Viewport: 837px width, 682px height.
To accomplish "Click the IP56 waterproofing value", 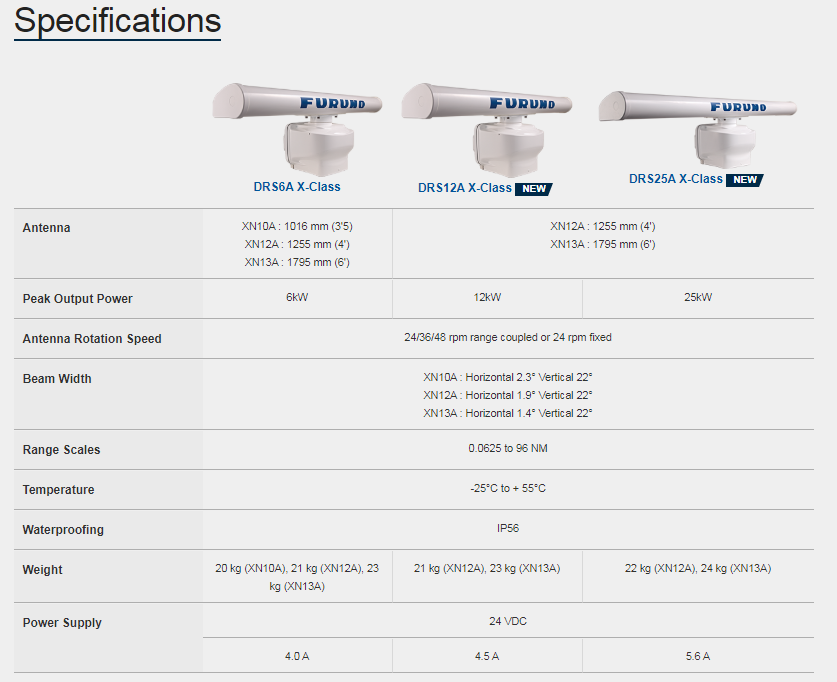I will click(508, 528).
